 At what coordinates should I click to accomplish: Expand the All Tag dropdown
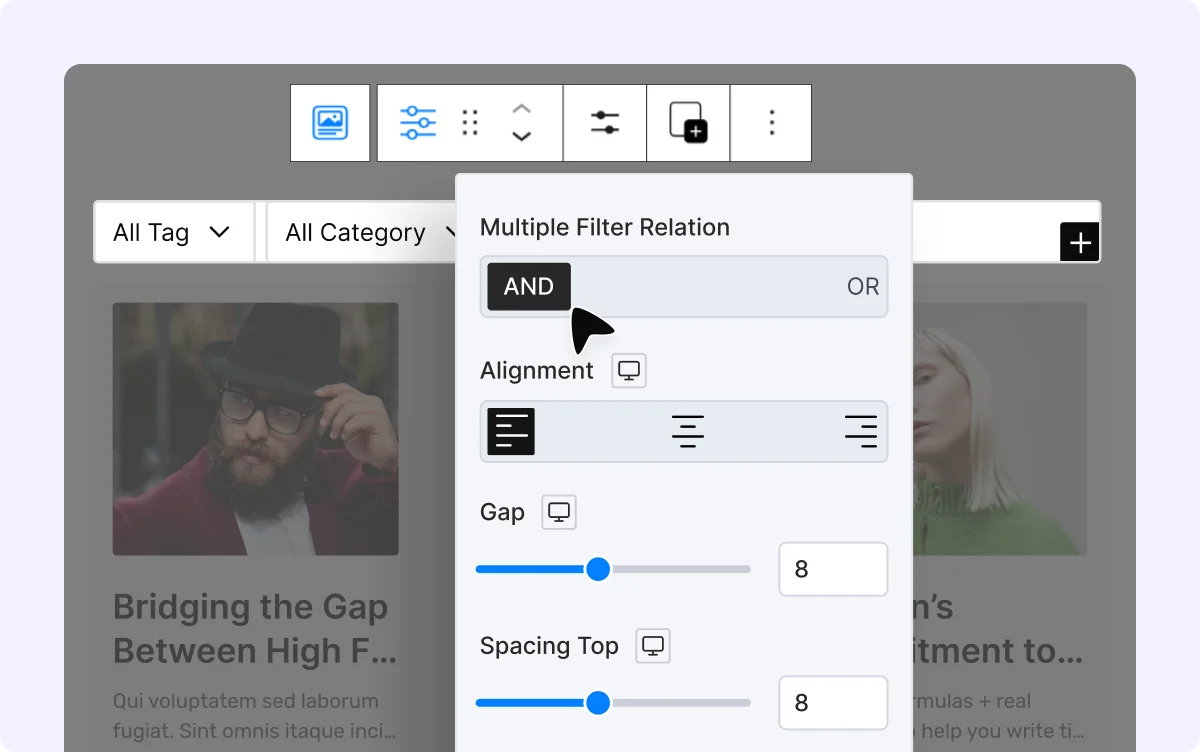[173, 233]
